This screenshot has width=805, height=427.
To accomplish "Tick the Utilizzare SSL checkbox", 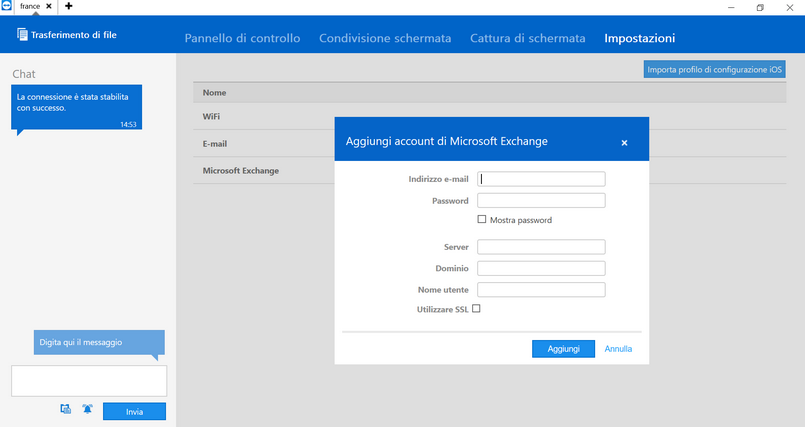I will tap(476, 308).
